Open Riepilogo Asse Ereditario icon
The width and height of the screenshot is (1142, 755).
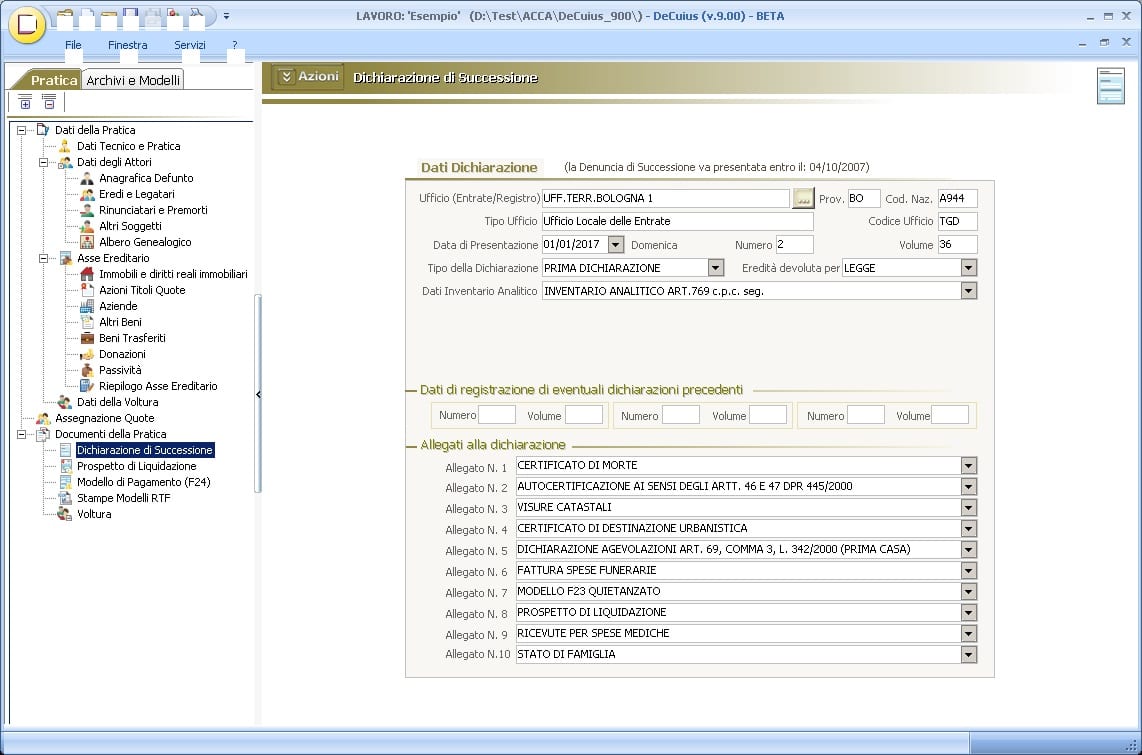coord(87,387)
